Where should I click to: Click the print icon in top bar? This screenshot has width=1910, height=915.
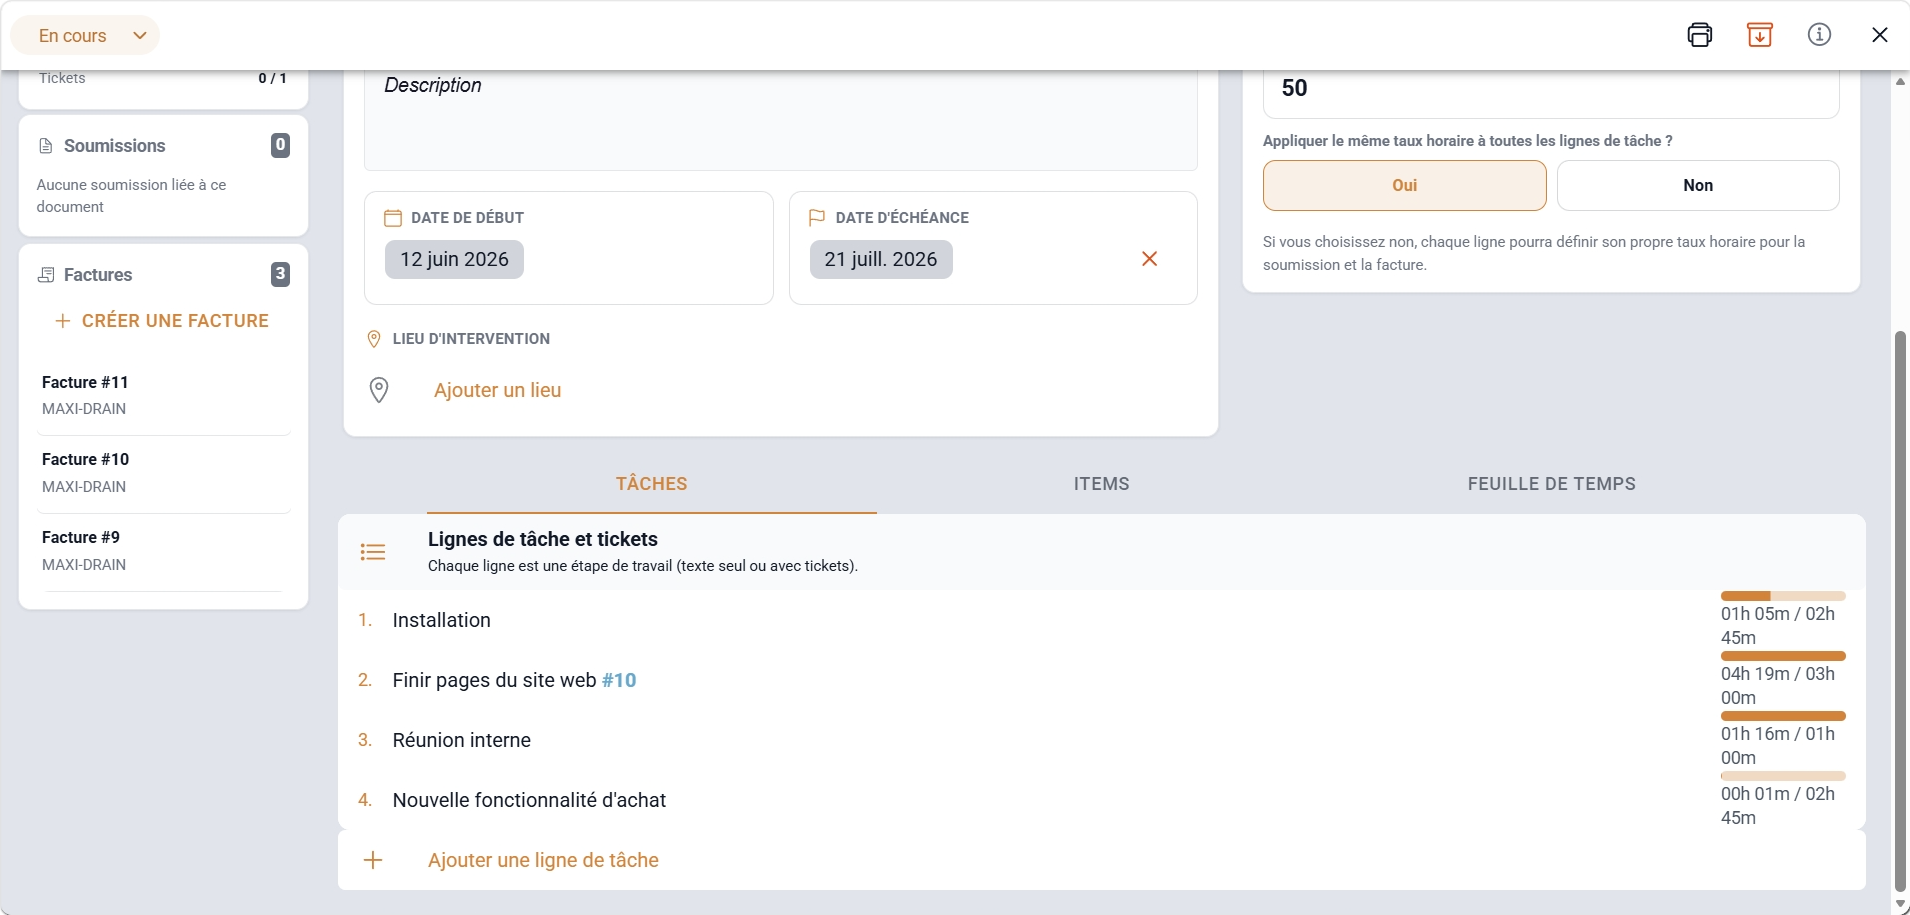click(x=1699, y=35)
